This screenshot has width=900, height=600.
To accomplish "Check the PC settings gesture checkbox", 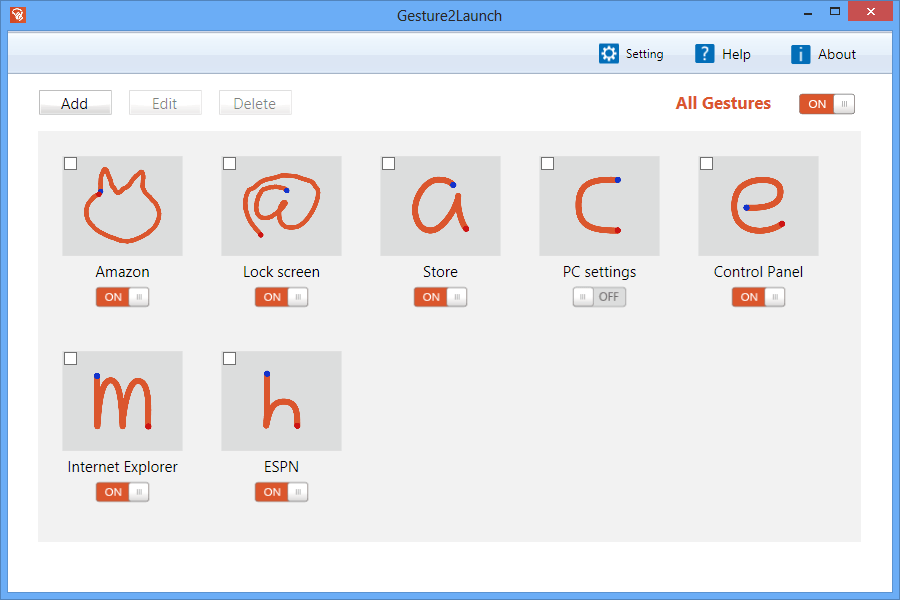I will (548, 164).
